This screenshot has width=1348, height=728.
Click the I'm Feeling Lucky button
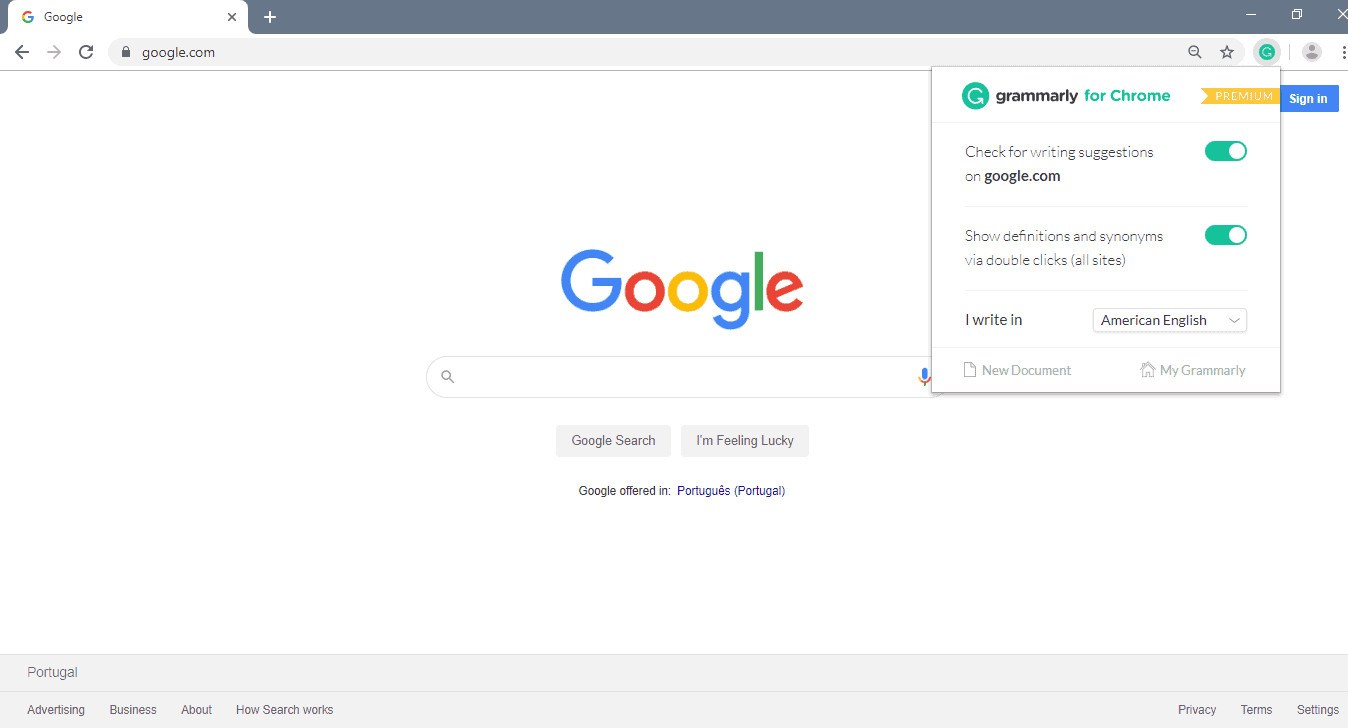[744, 440]
